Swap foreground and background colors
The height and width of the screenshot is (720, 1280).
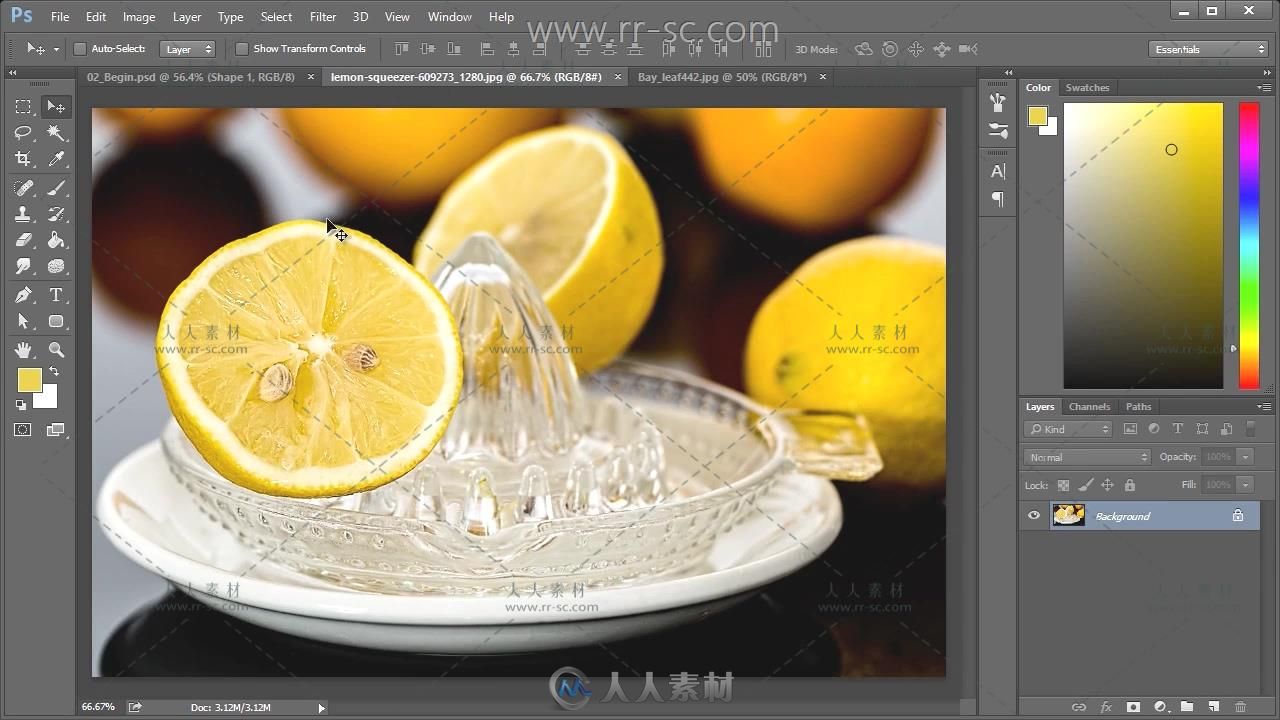click(54, 372)
